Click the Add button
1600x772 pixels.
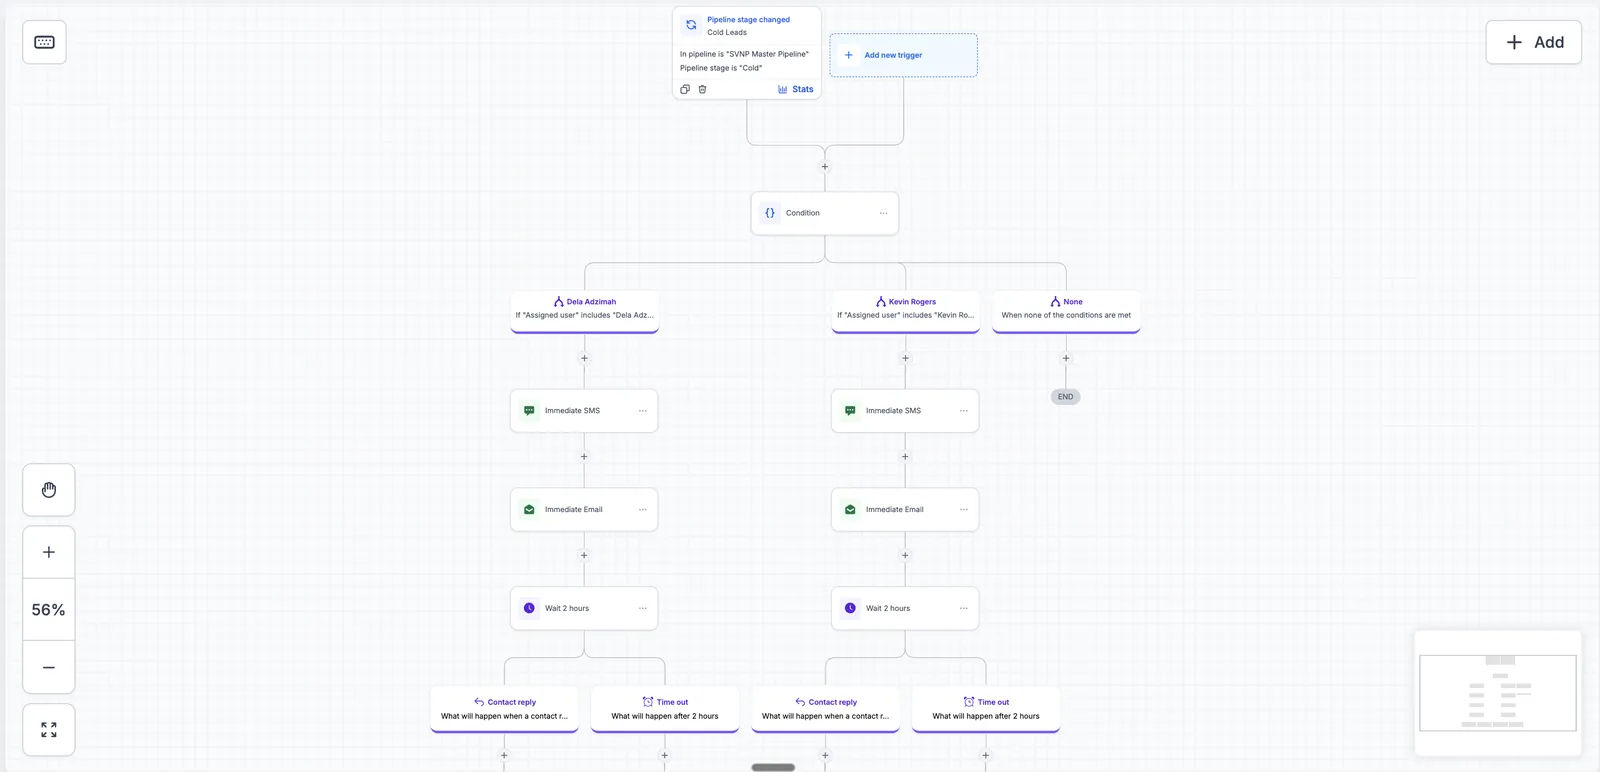(x=1533, y=42)
